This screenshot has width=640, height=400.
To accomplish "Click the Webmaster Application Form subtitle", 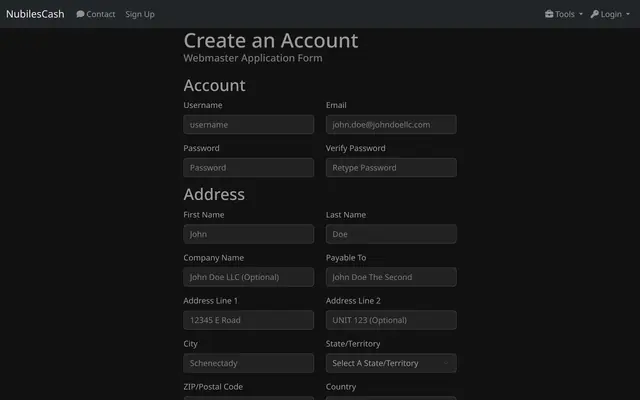I will [x=253, y=58].
